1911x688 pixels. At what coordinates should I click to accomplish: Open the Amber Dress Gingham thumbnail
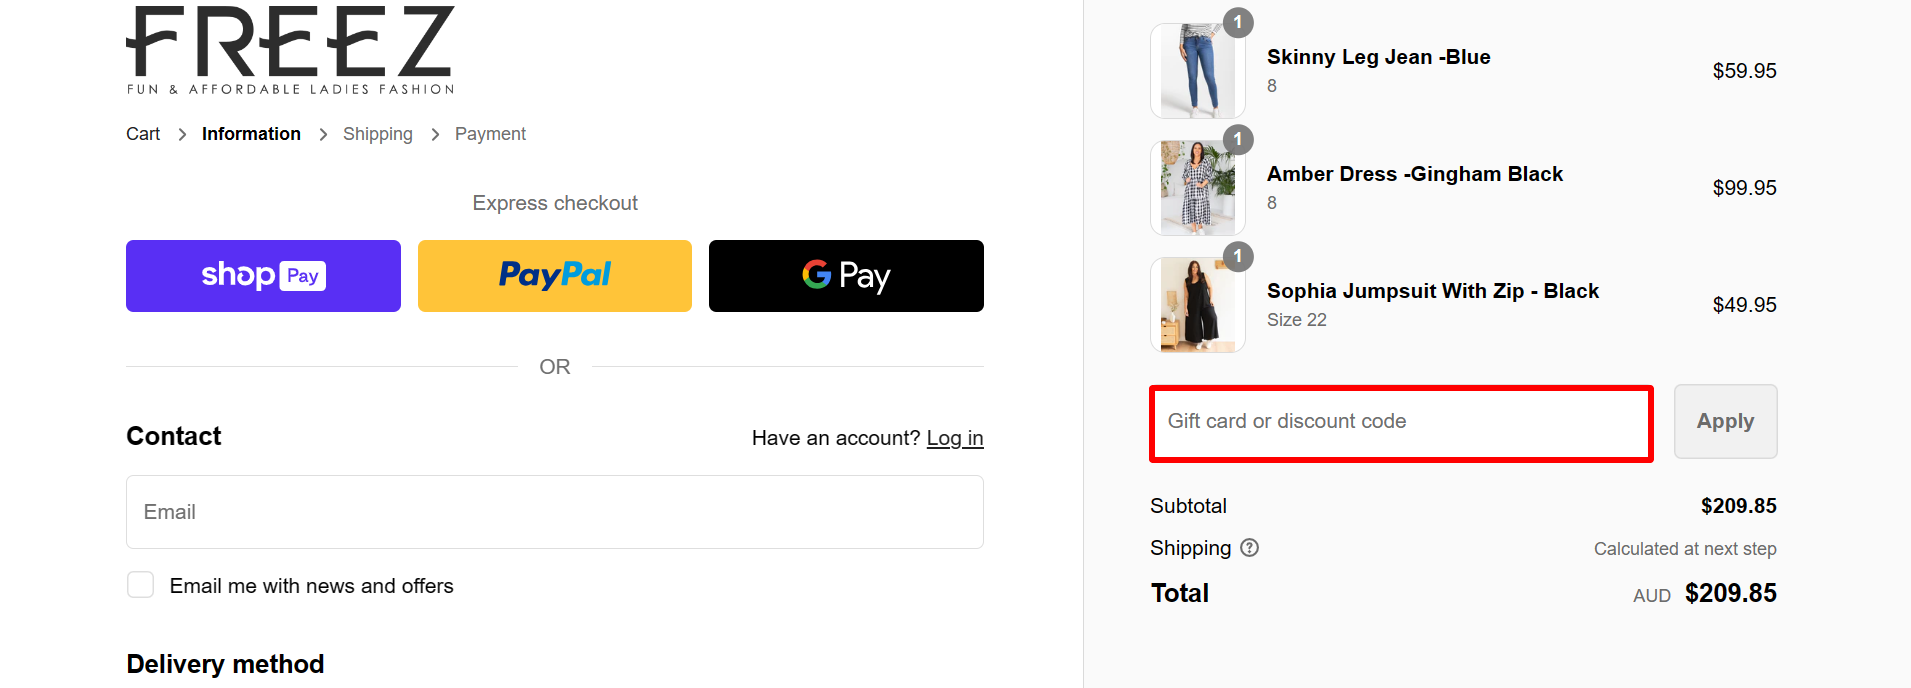(x=1196, y=187)
